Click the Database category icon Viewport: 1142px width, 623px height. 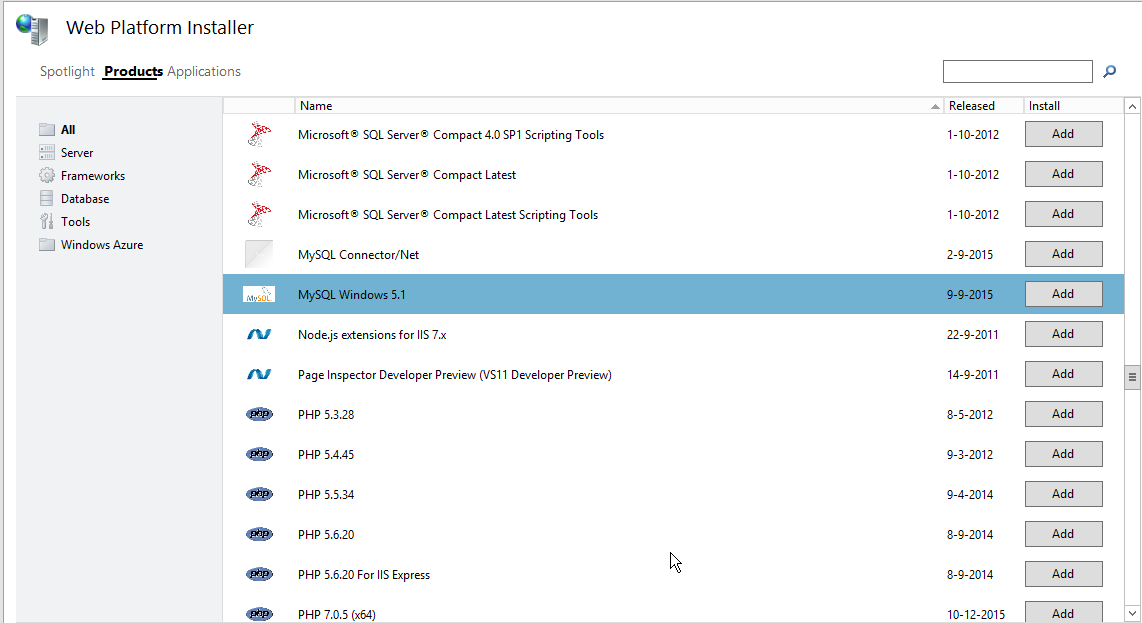point(47,198)
